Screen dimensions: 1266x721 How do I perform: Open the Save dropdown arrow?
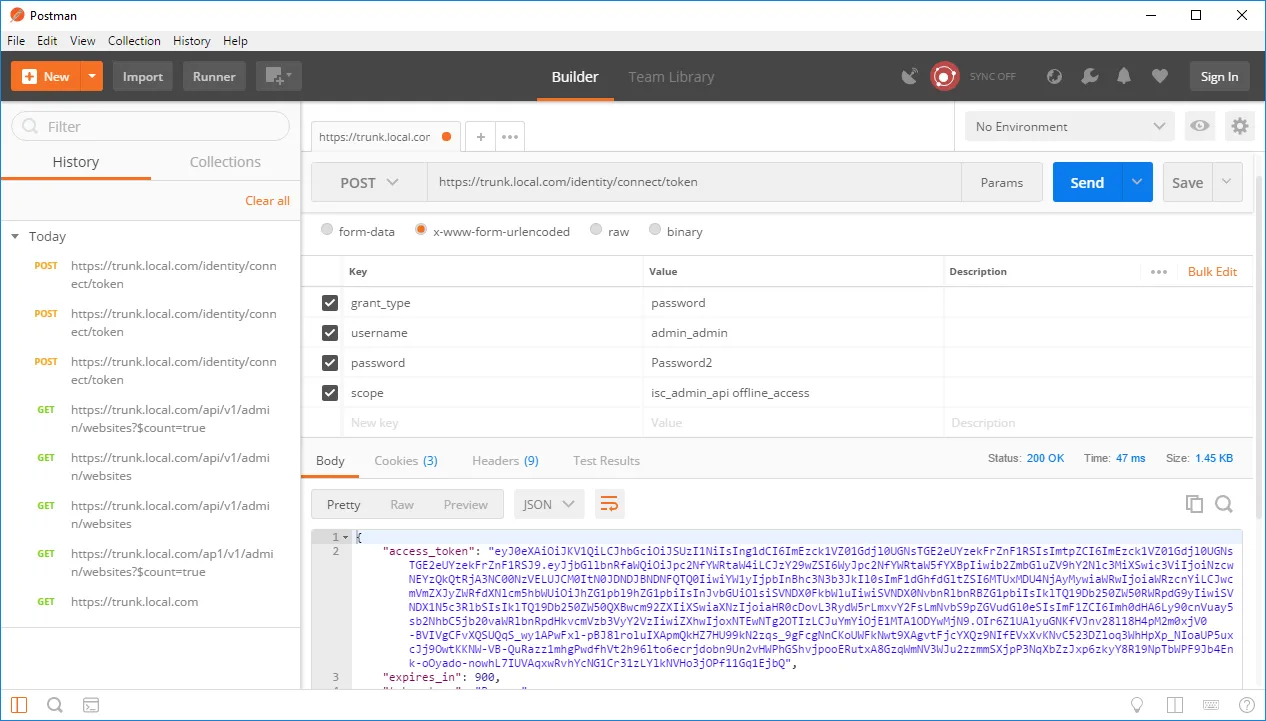click(x=1228, y=183)
